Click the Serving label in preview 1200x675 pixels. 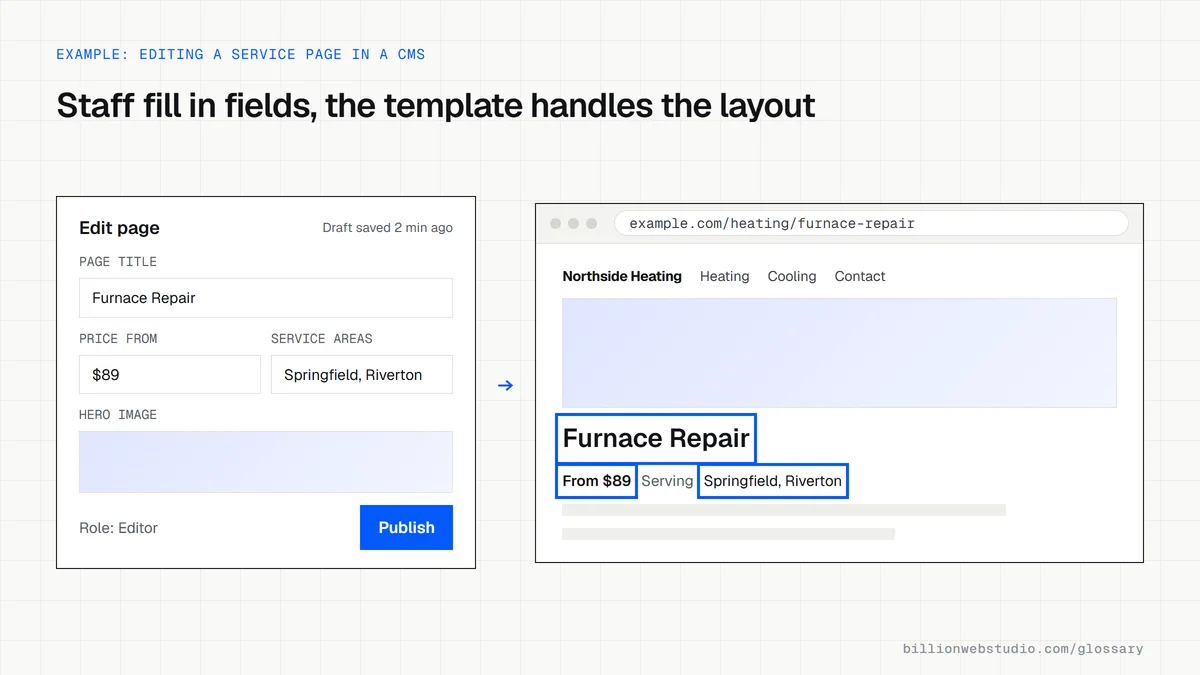coord(667,481)
